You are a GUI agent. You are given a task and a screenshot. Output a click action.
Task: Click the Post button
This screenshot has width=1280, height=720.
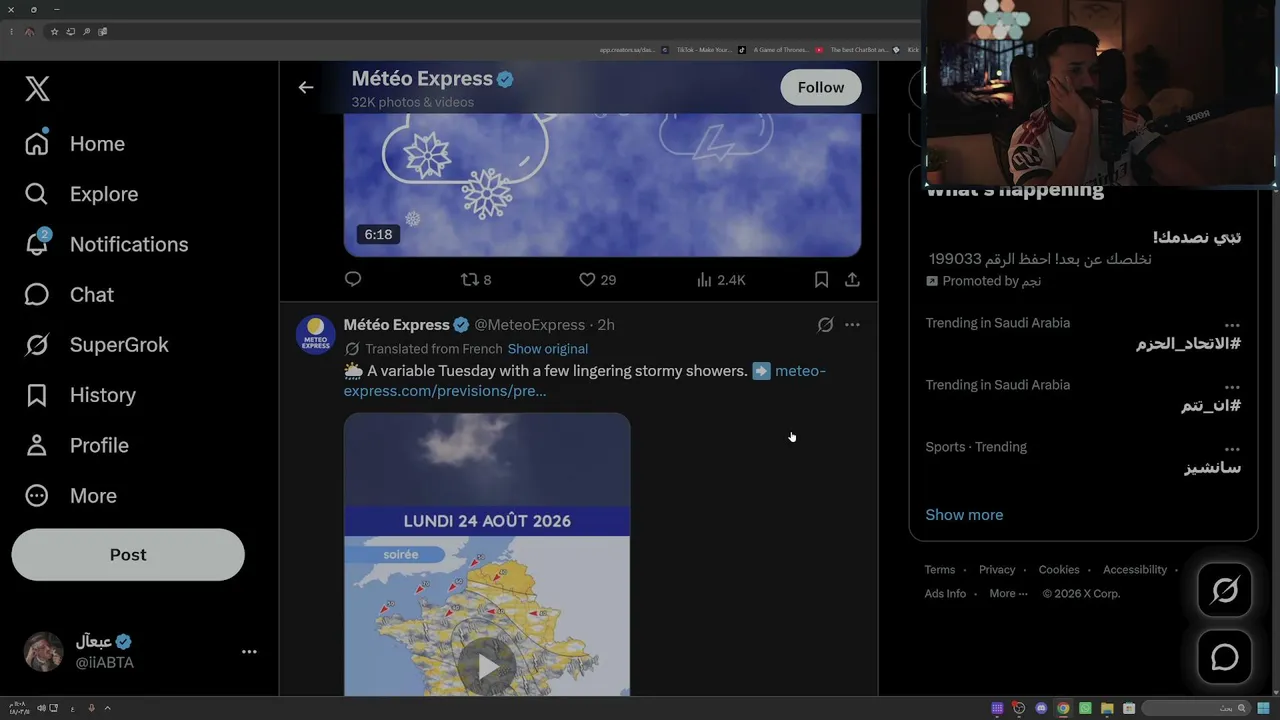pyautogui.click(x=128, y=555)
